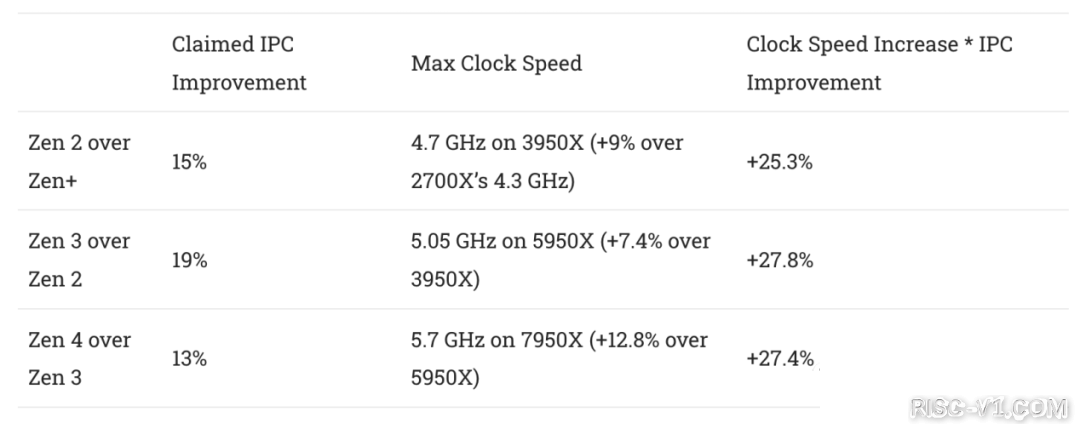Select the "Zen 3 over Zen 2" row label
The image size is (1080, 429).
click(x=79, y=260)
